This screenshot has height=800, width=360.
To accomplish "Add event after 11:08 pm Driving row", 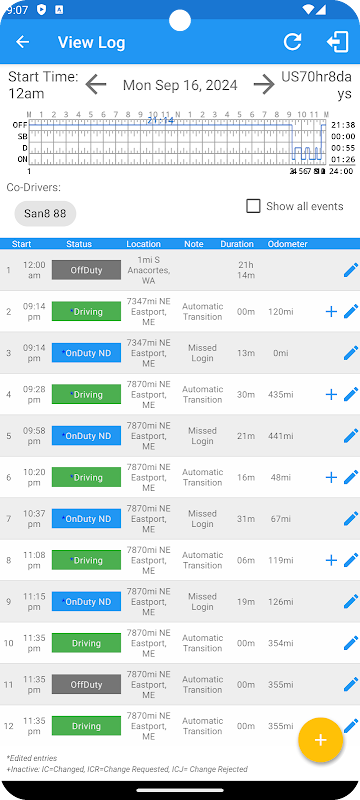I will pyautogui.click(x=331, y=560).
